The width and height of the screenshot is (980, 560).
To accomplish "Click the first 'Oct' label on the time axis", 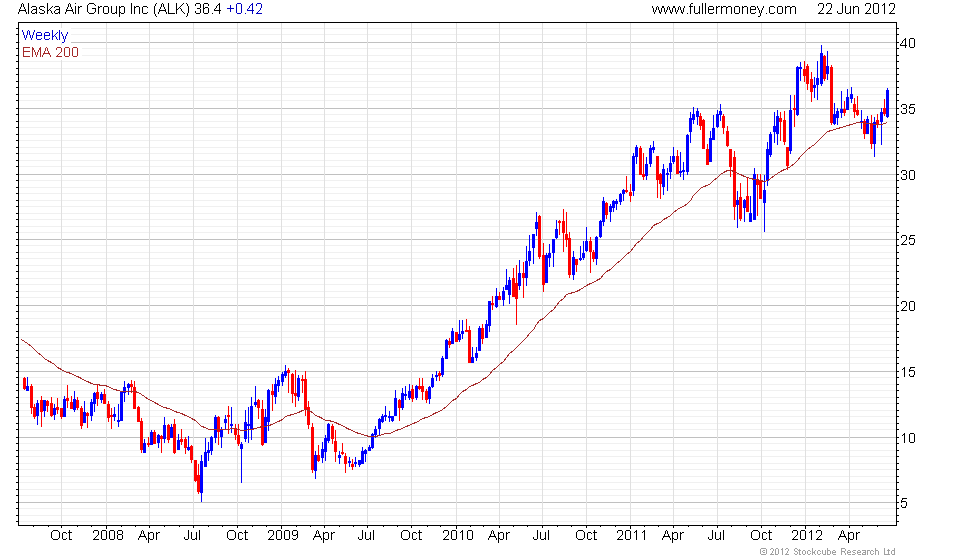I will (x=61, y=536).
